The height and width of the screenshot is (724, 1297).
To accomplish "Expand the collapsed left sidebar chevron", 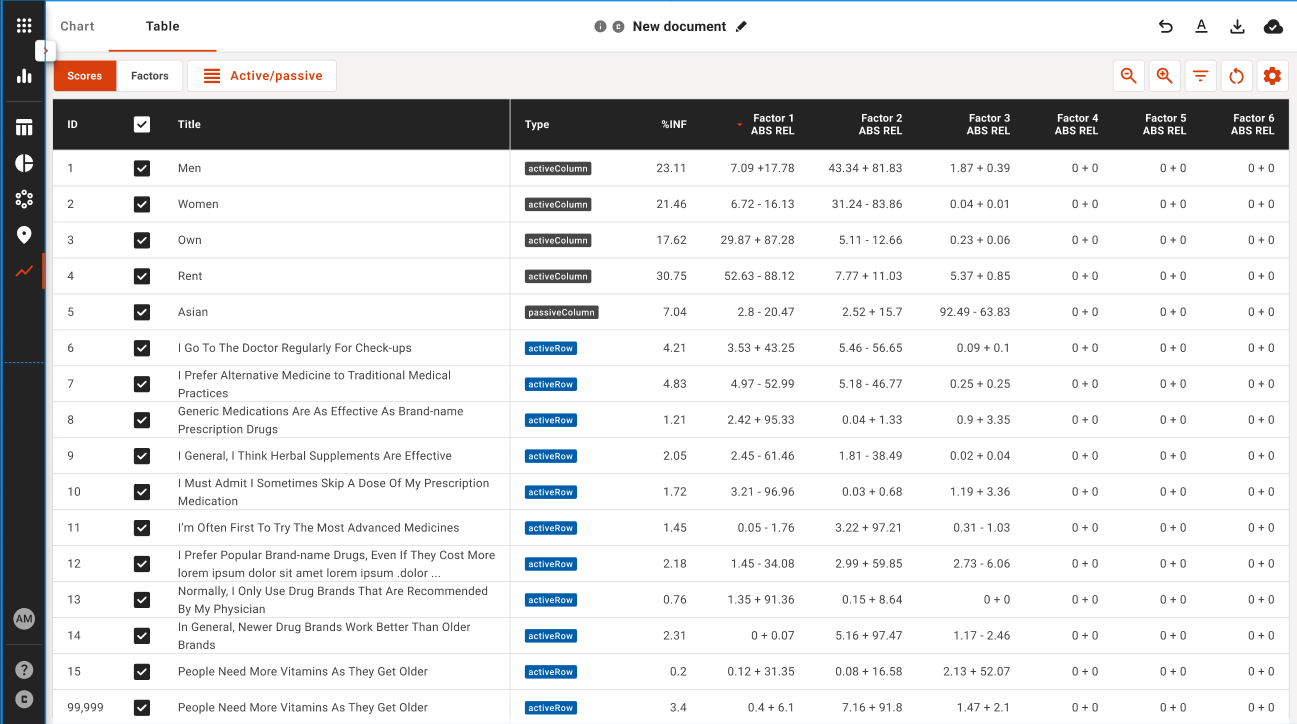I will click(45, 50).
